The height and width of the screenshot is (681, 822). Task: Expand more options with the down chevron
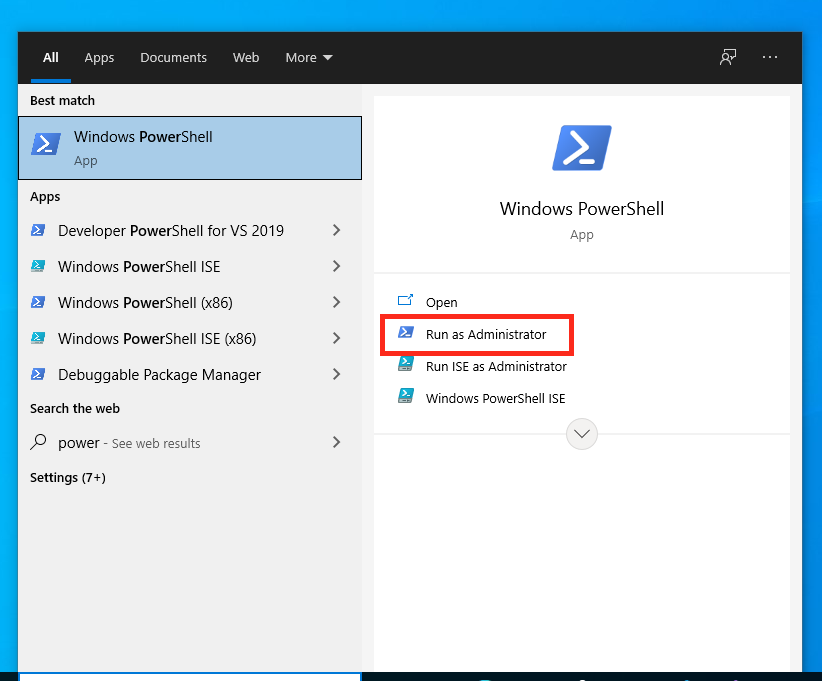(x=581, y=433)
